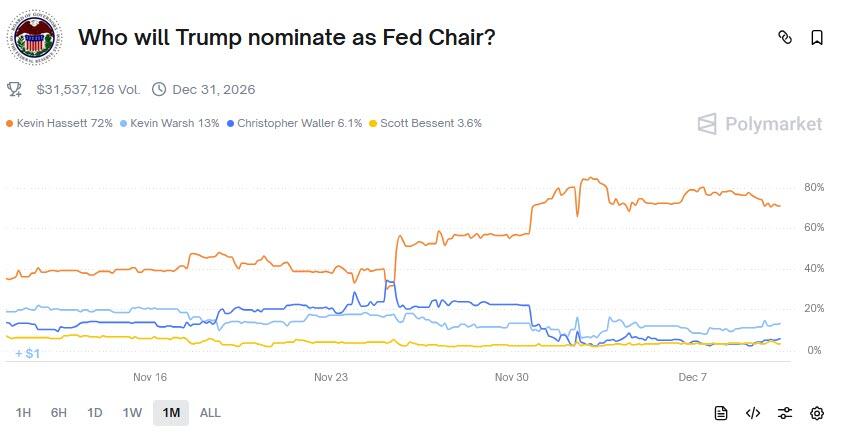846x435 pixels.
Task: Click the Federal Reserve seal thumbnail
Action: (x=35, y=37)
